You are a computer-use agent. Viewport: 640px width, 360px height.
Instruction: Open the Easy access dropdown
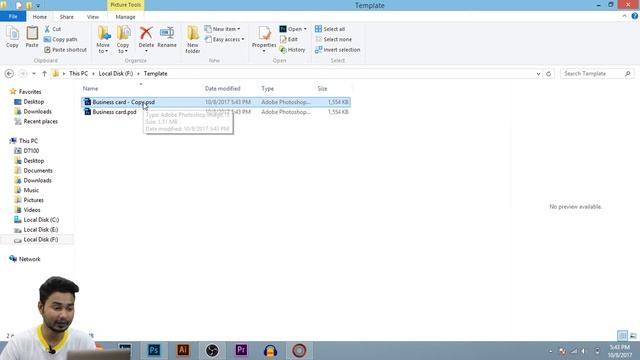coord(224,39)
